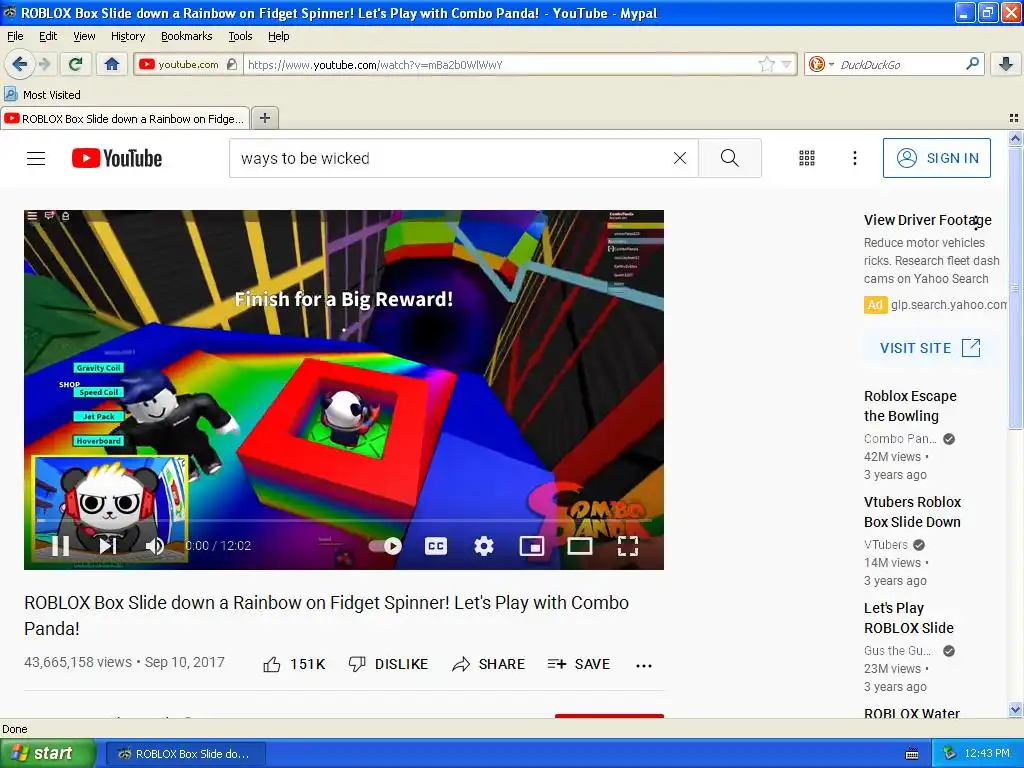Image resolution: width=1024 pixels, height=768 pixels.
Task: Click the VTubers channel name
Action: click(x=886, y=544)
